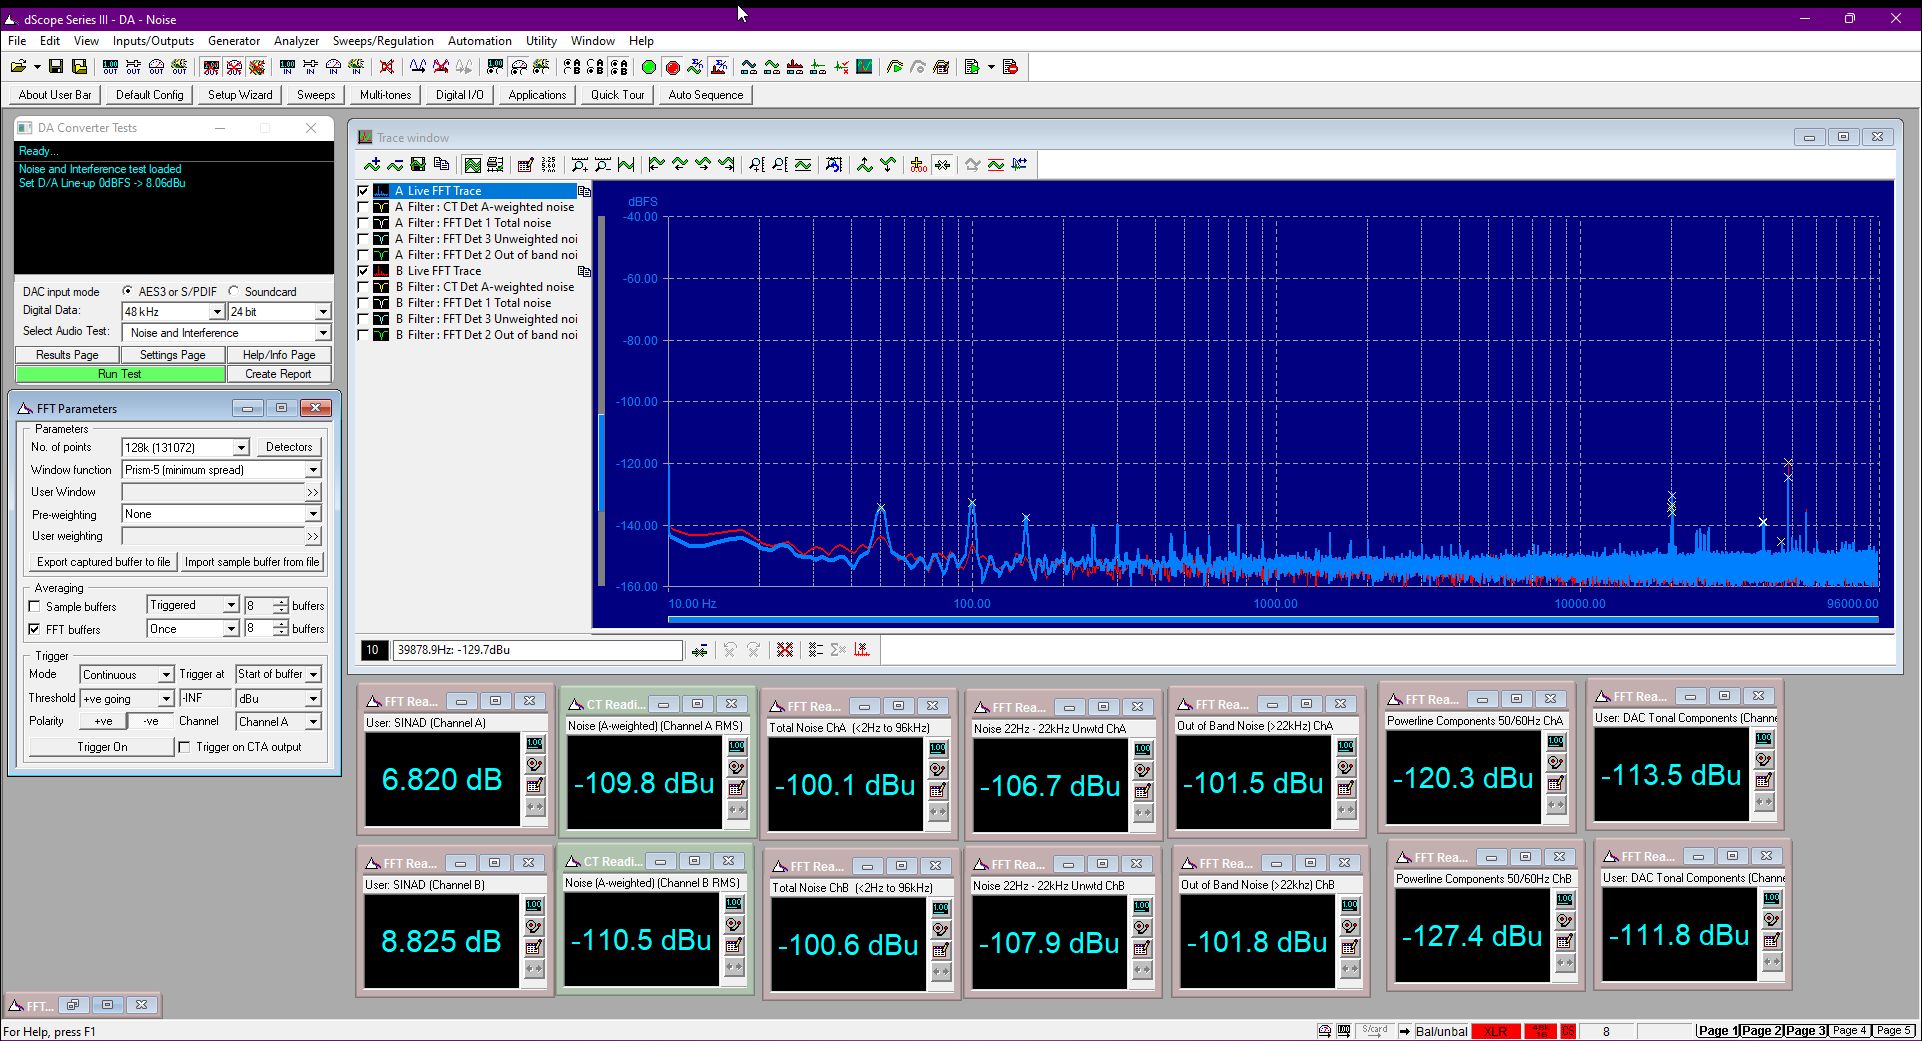1922x1041 pixels.
Task: Select the Soundcard radio button
Action: click(x=234, y=291)
